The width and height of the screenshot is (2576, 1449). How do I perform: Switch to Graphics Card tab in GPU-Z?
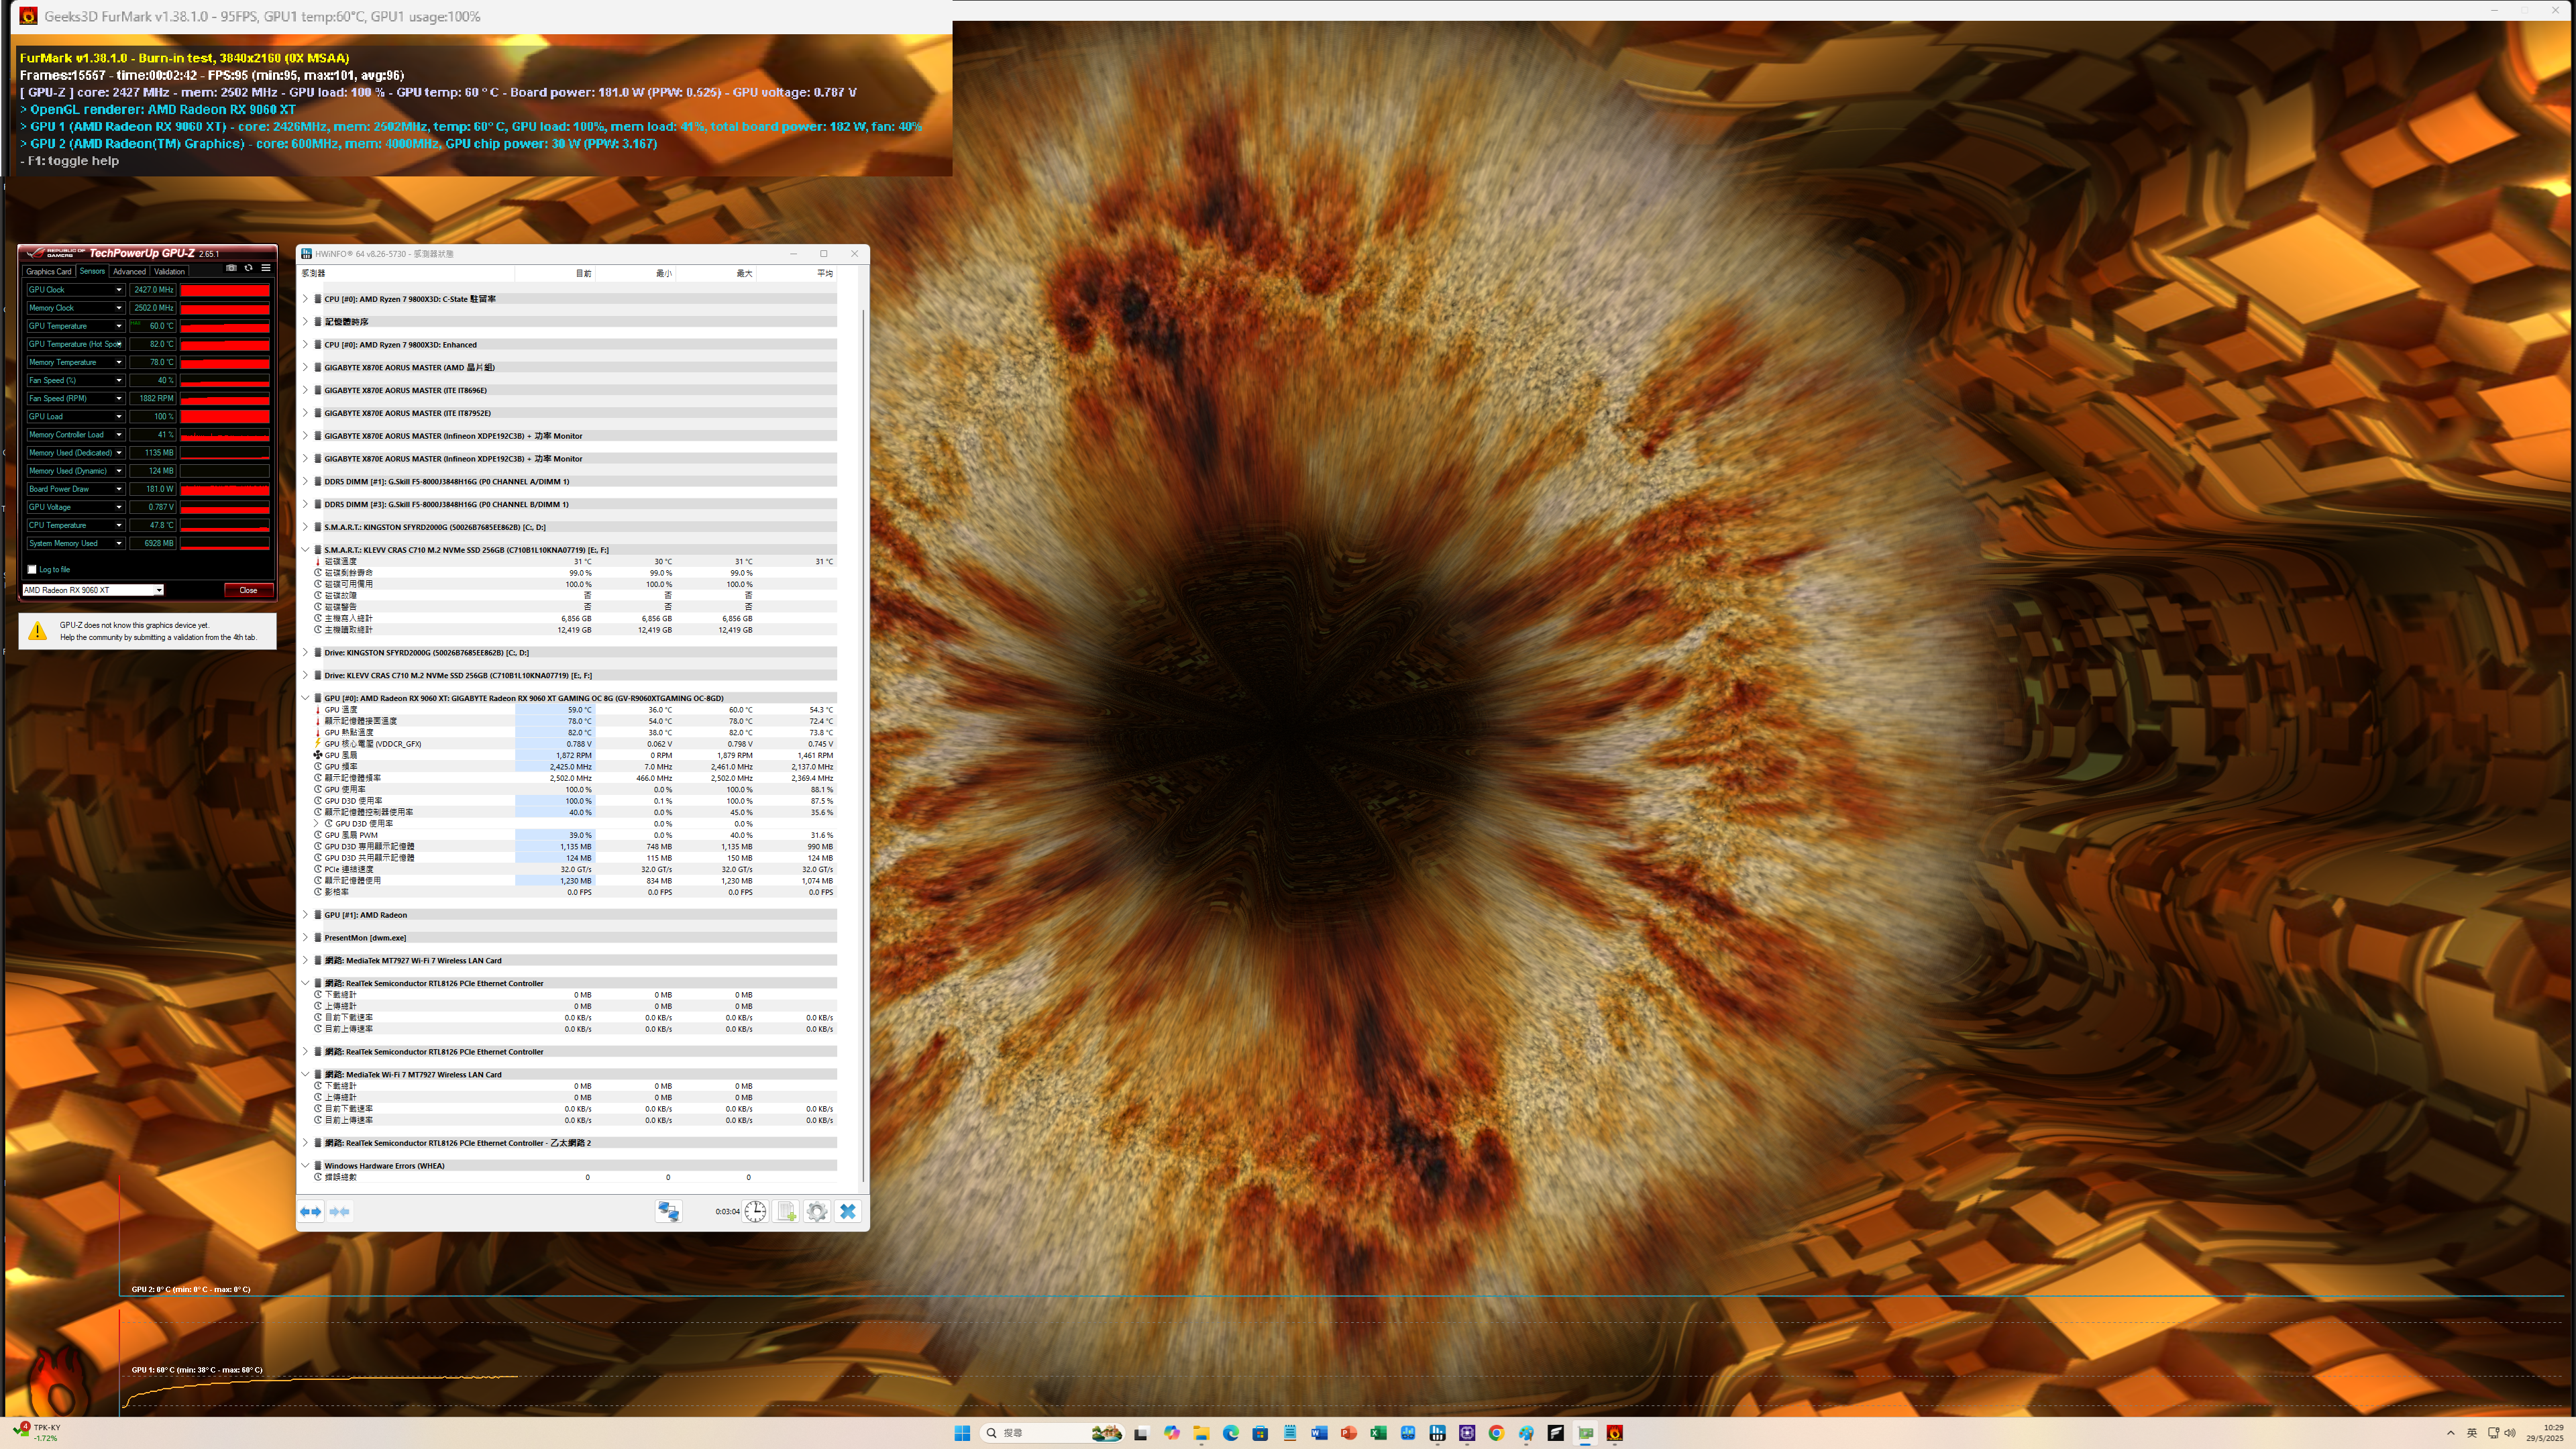[49, 271]
